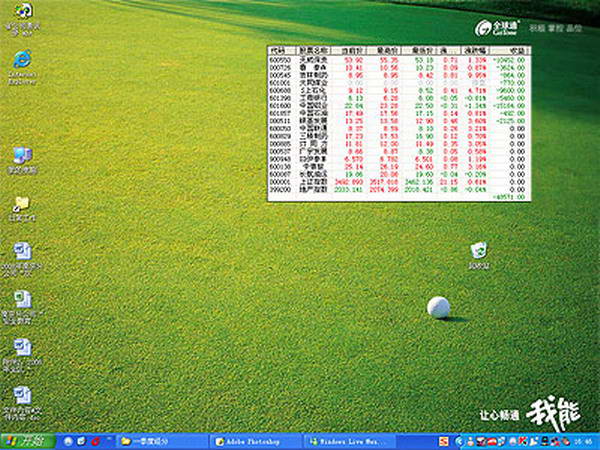Sort by the 最低价 column header
The image size is (600, 450).
point(420,51)
